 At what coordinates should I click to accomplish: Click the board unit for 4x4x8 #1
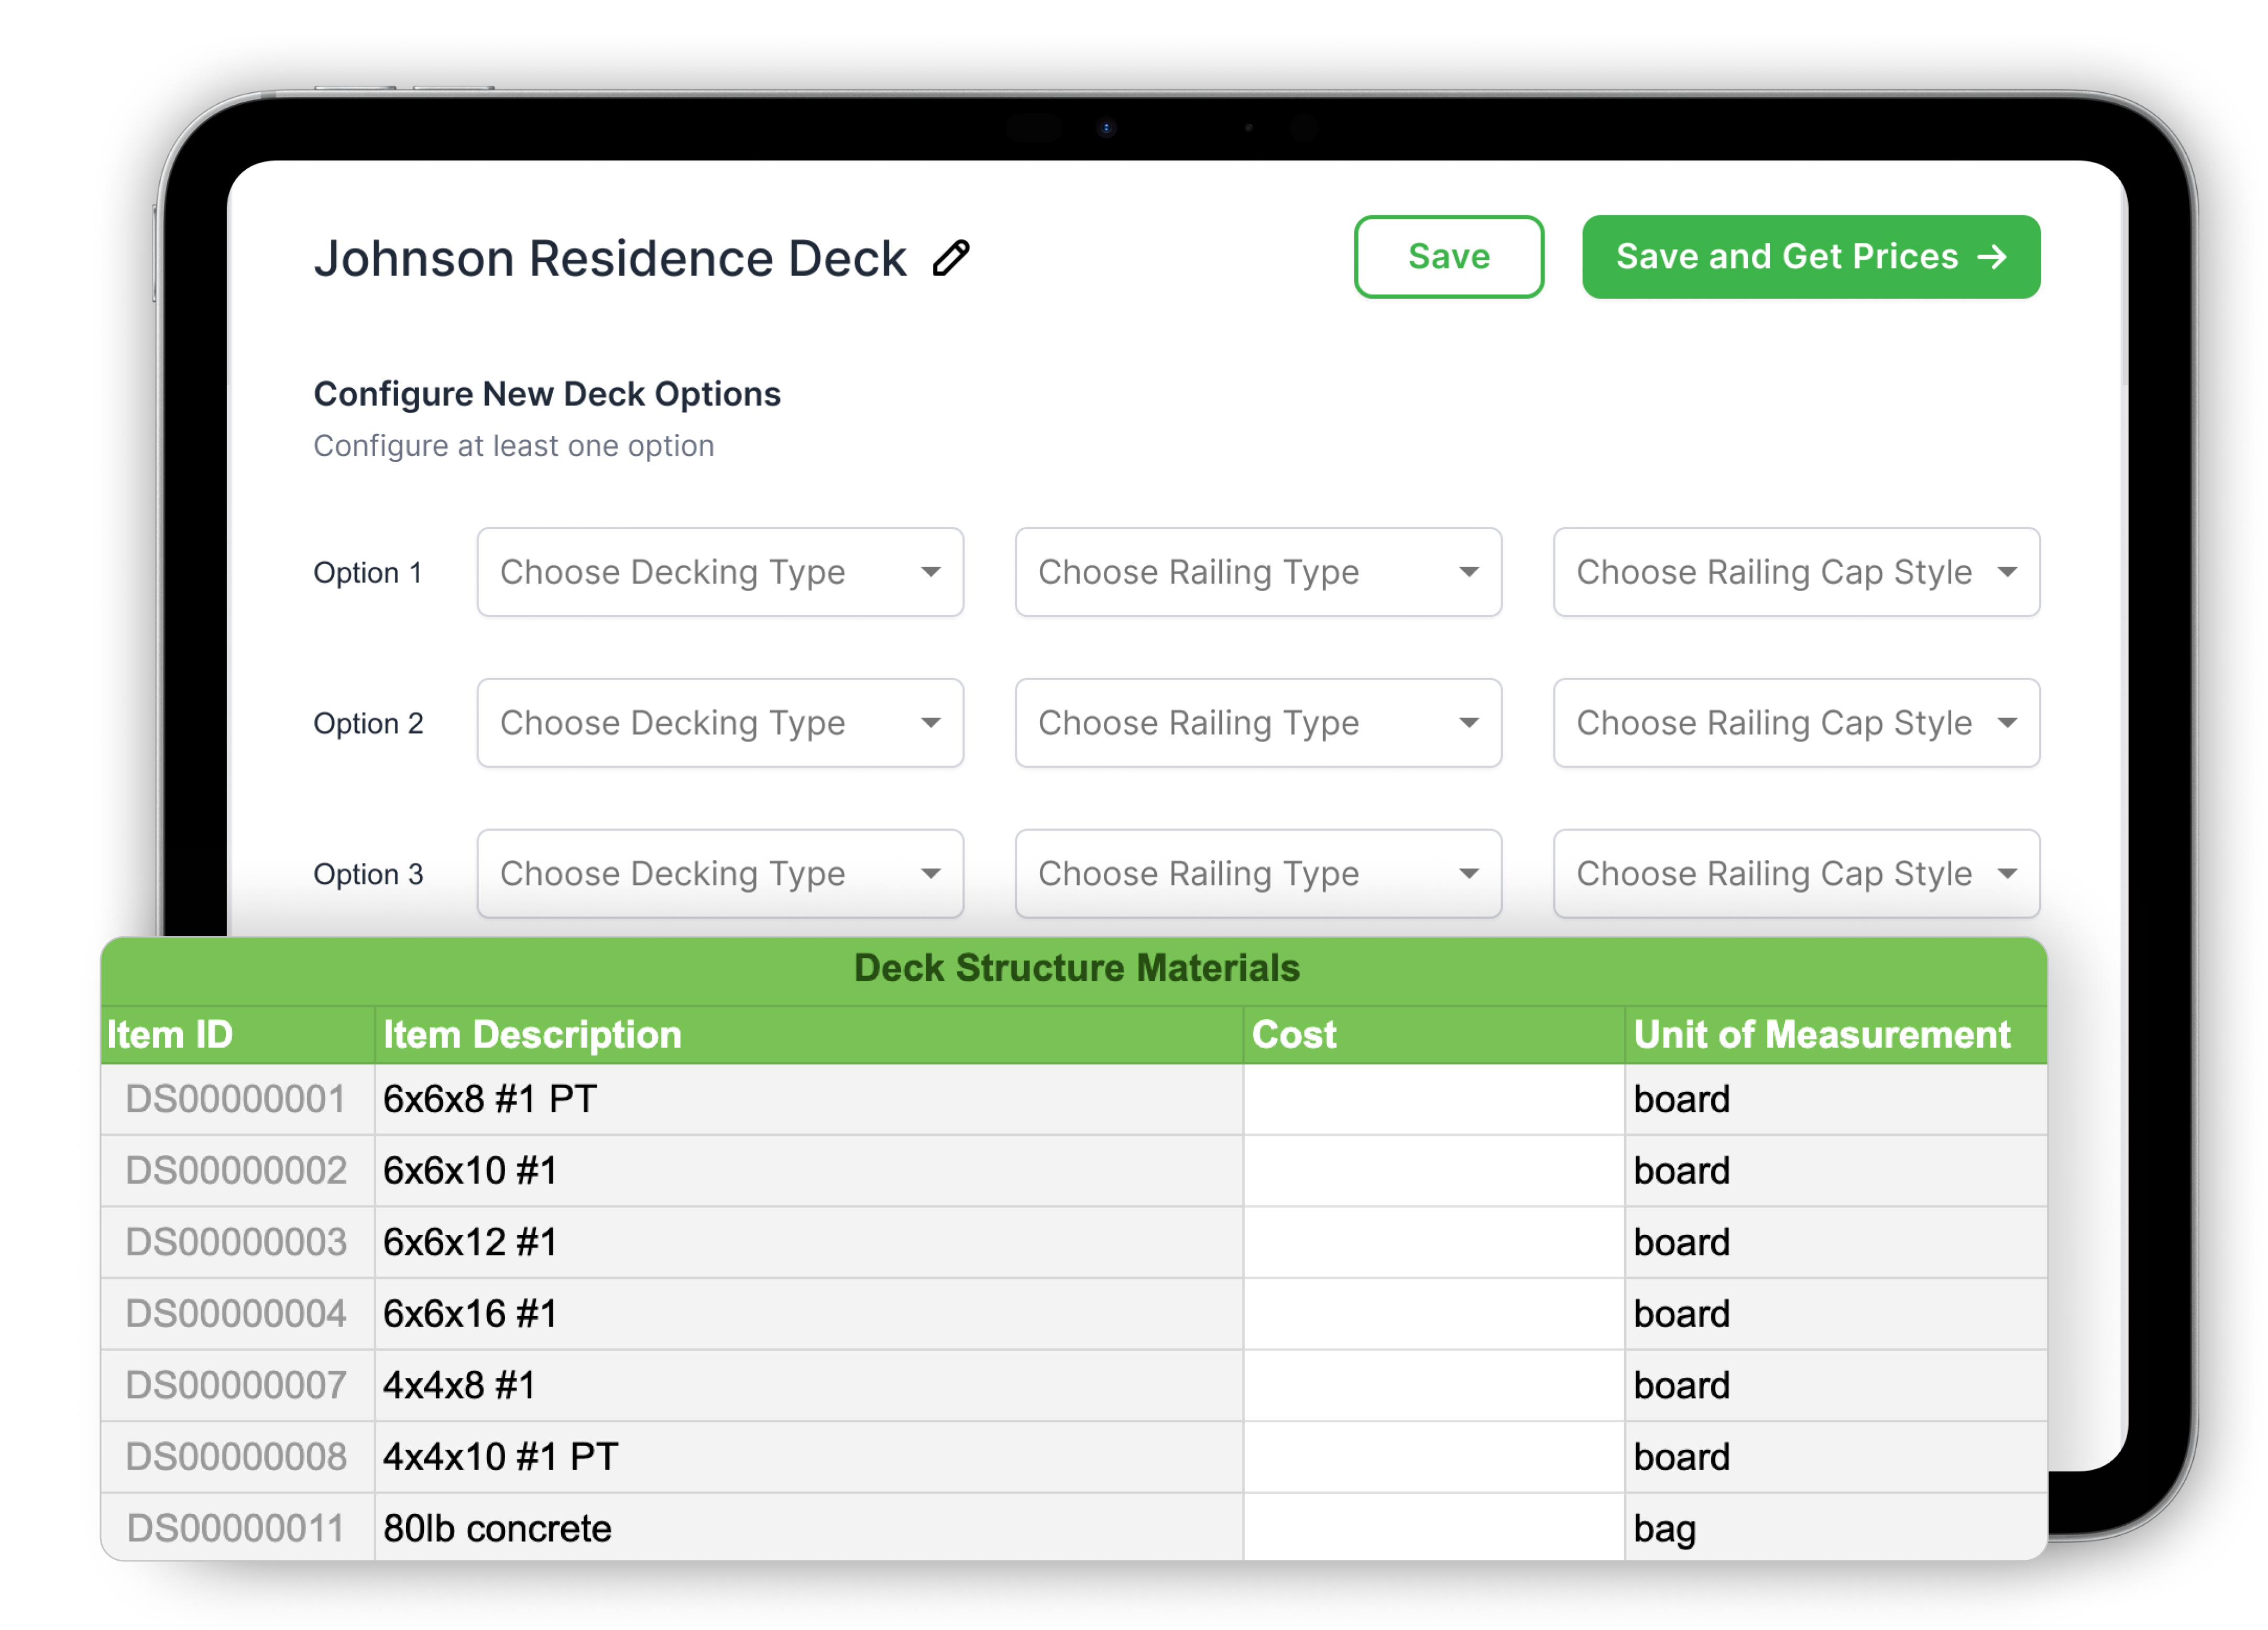tap(1836, 1386)
